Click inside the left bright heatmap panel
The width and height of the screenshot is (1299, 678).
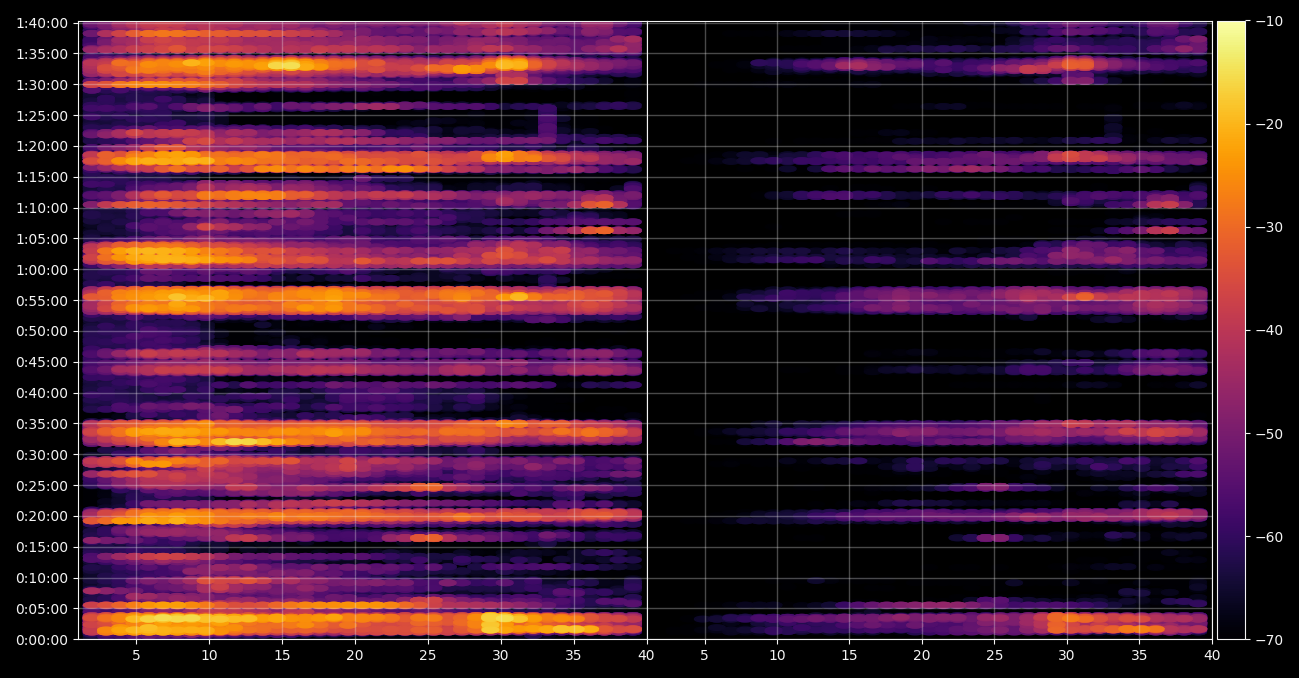362,330
